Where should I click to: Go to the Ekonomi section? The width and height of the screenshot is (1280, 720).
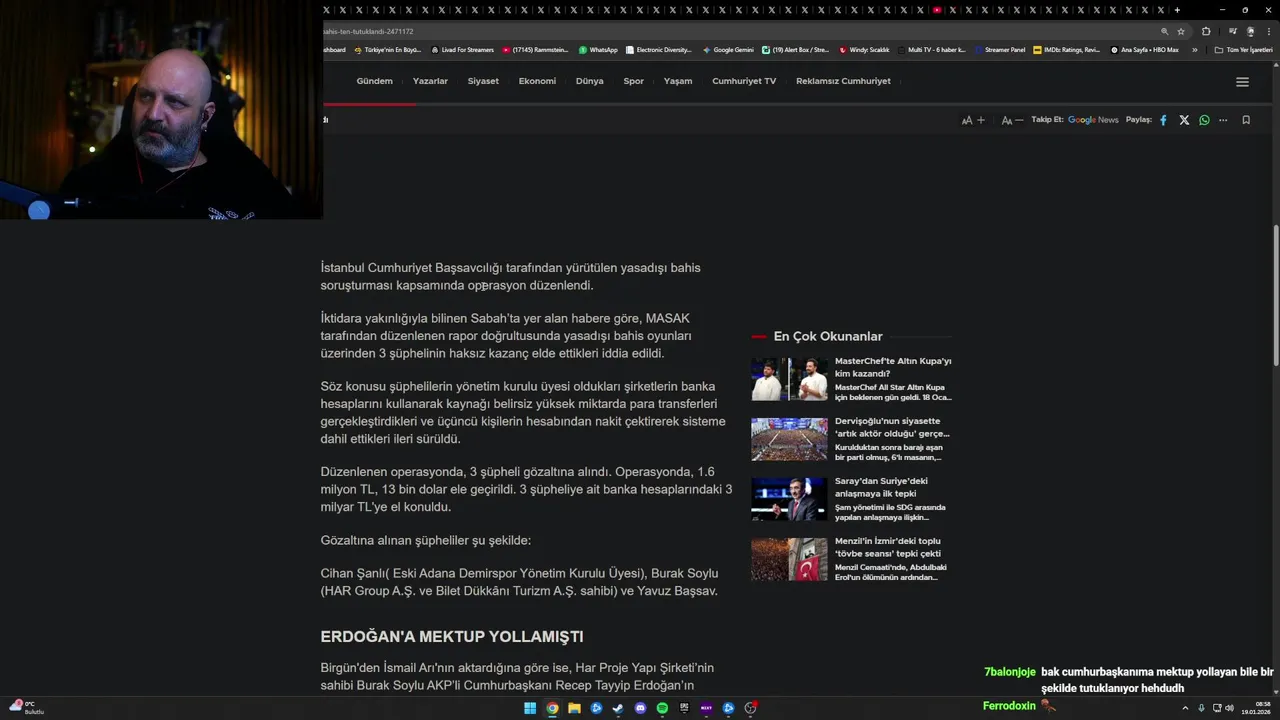pyautogui.click(x=537, y=81)
